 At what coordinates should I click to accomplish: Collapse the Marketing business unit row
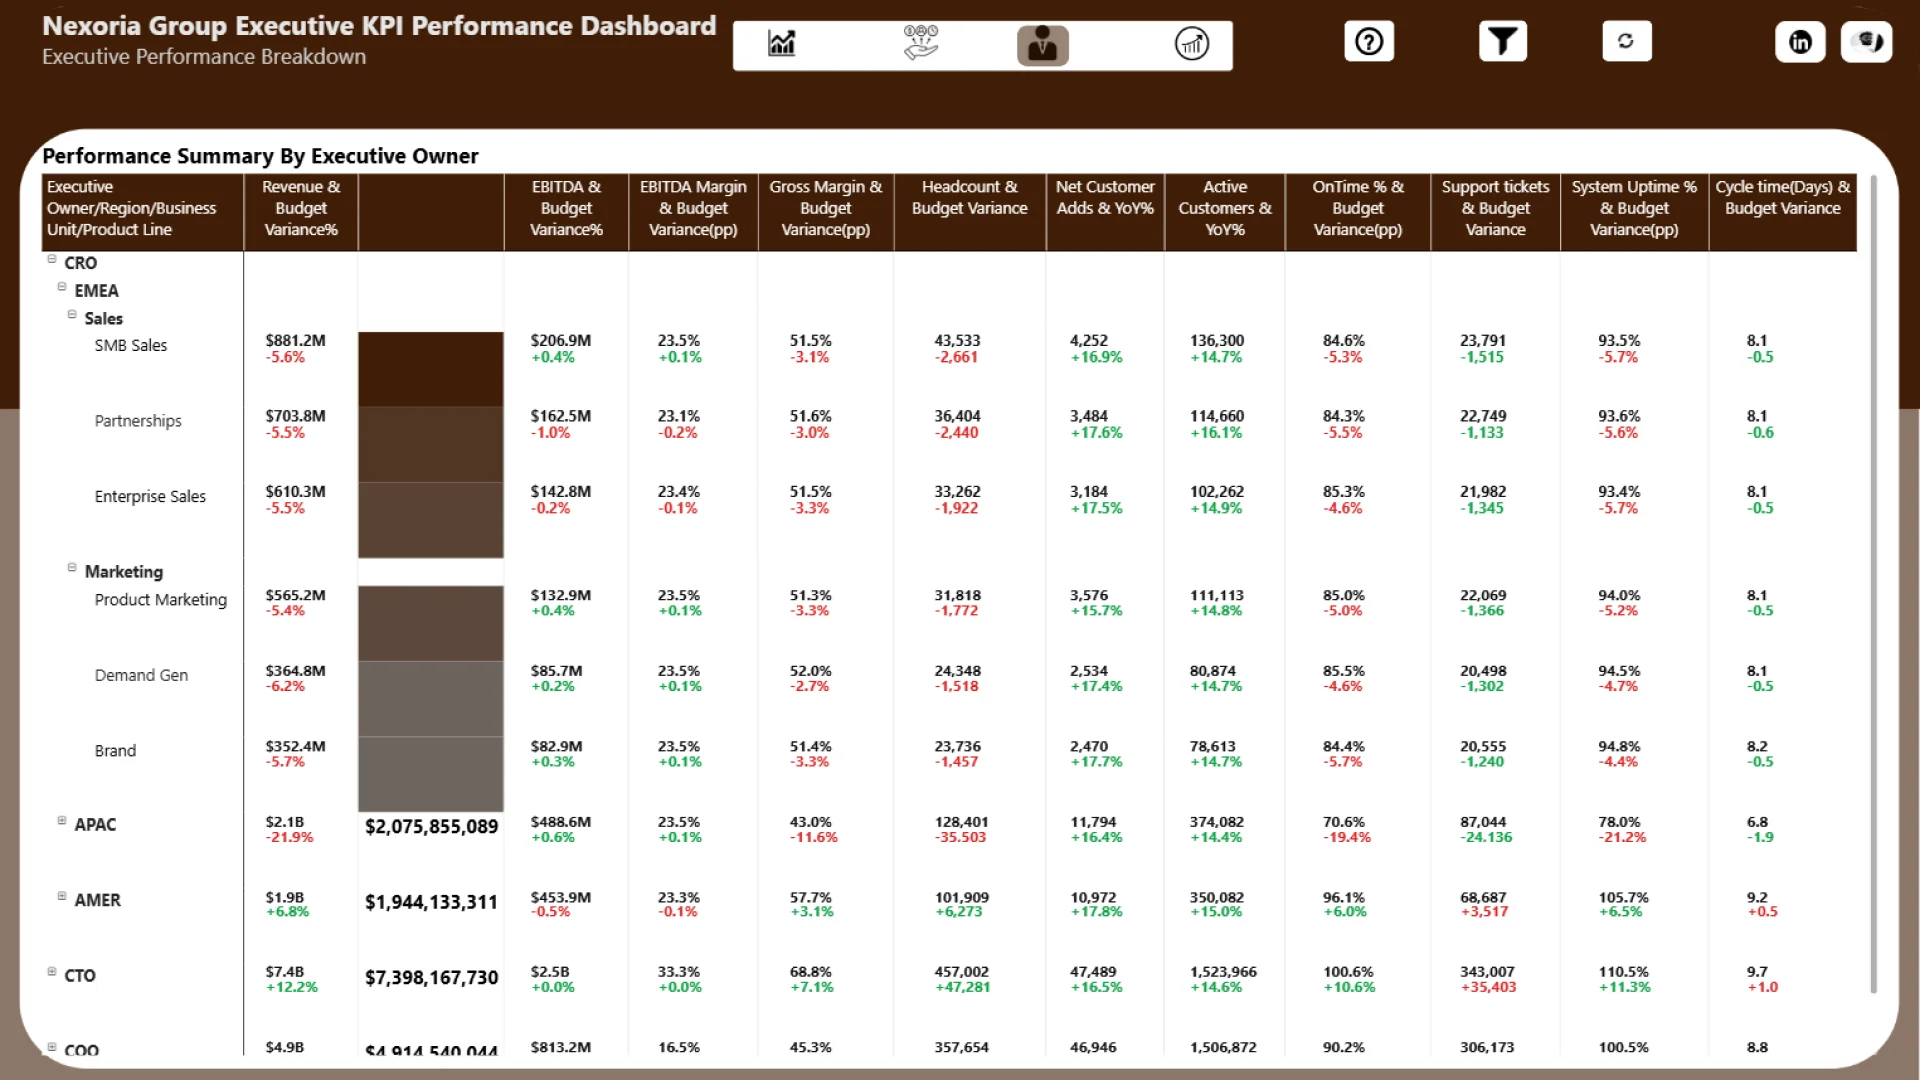pyautogui.click(x=72, y=568)
